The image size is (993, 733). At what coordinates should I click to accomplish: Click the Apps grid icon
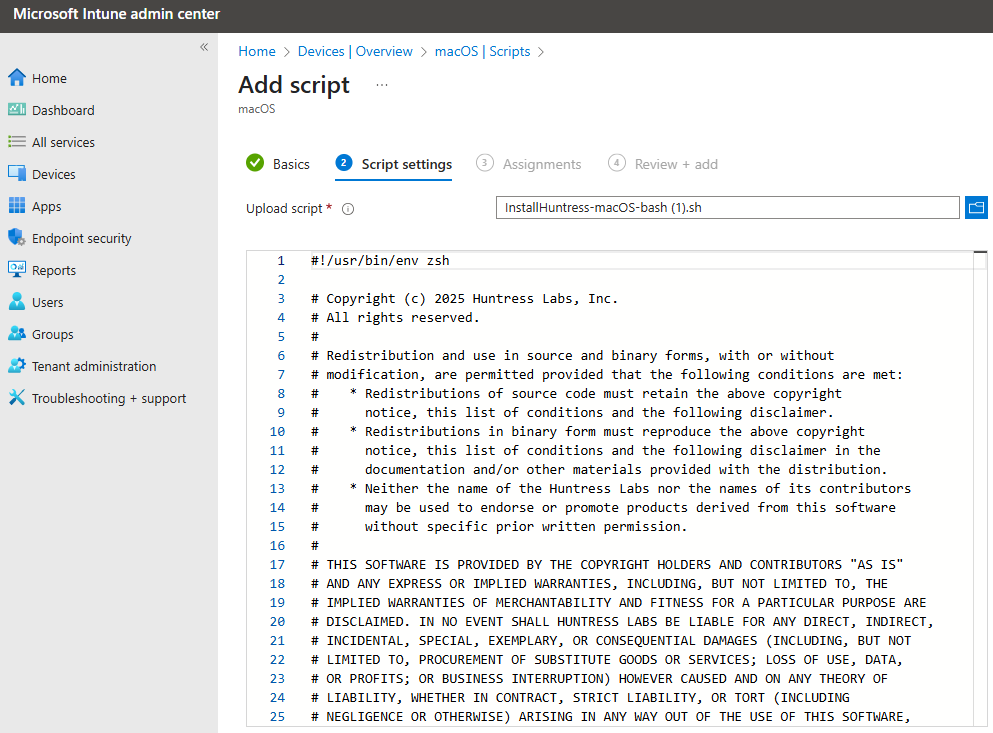[17, 205]
